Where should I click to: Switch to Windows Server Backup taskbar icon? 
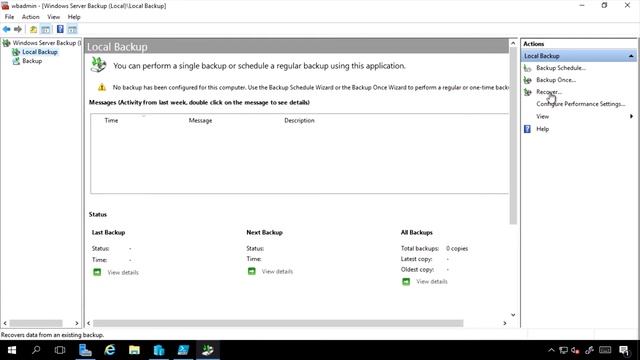coord(208,350)
